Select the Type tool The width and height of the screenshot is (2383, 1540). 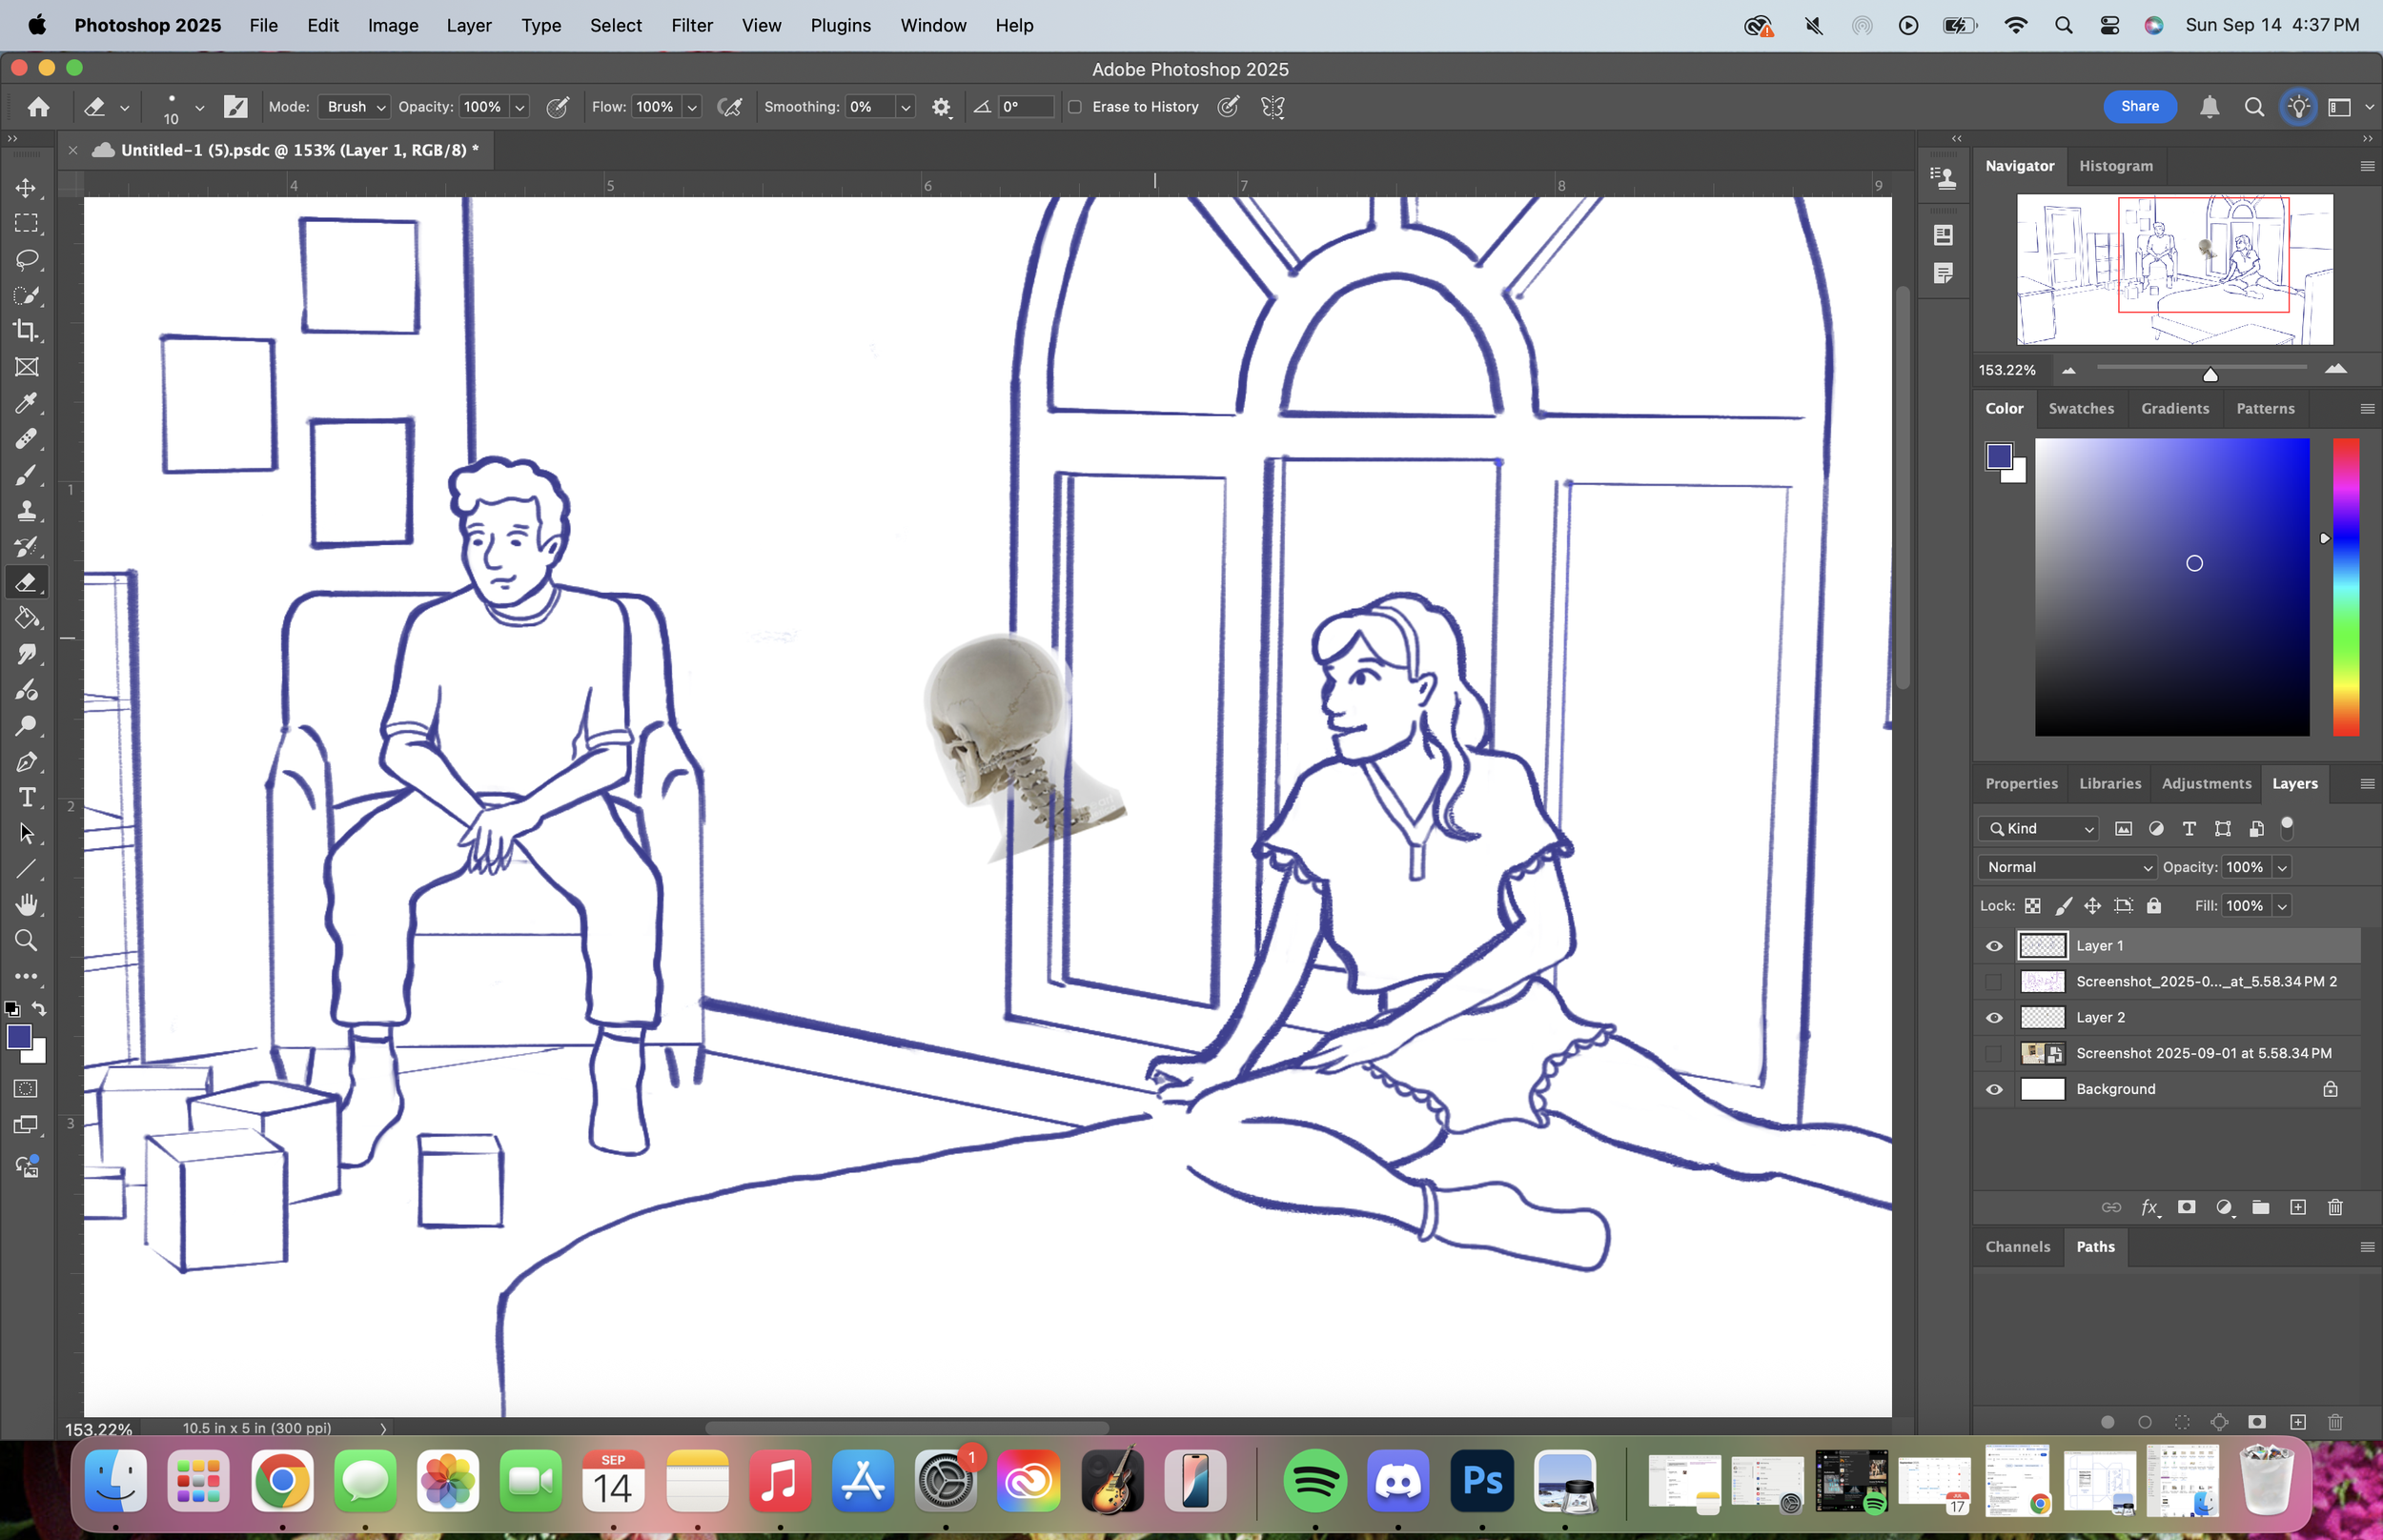click(x=26, y=798)
